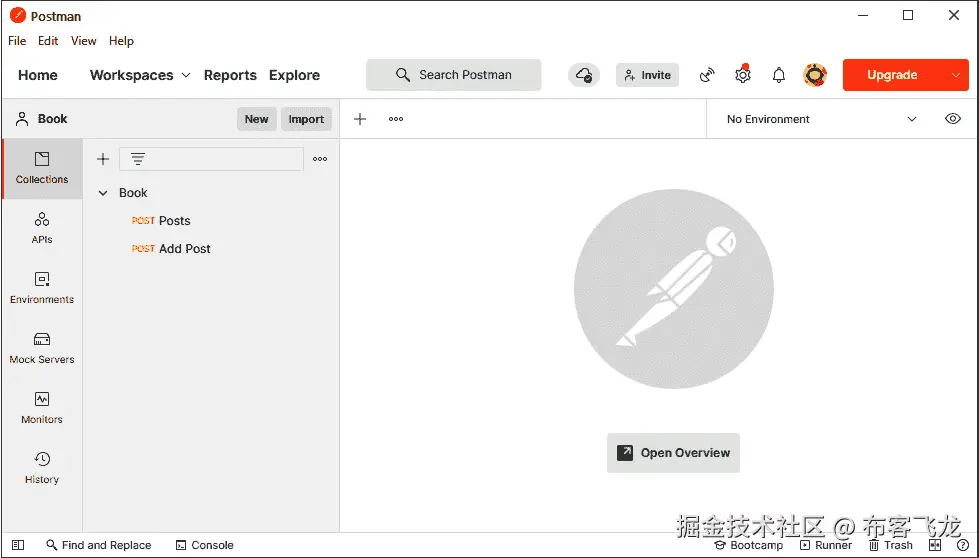
Task: Open the Help menu
Action: [x=121, y=41]
